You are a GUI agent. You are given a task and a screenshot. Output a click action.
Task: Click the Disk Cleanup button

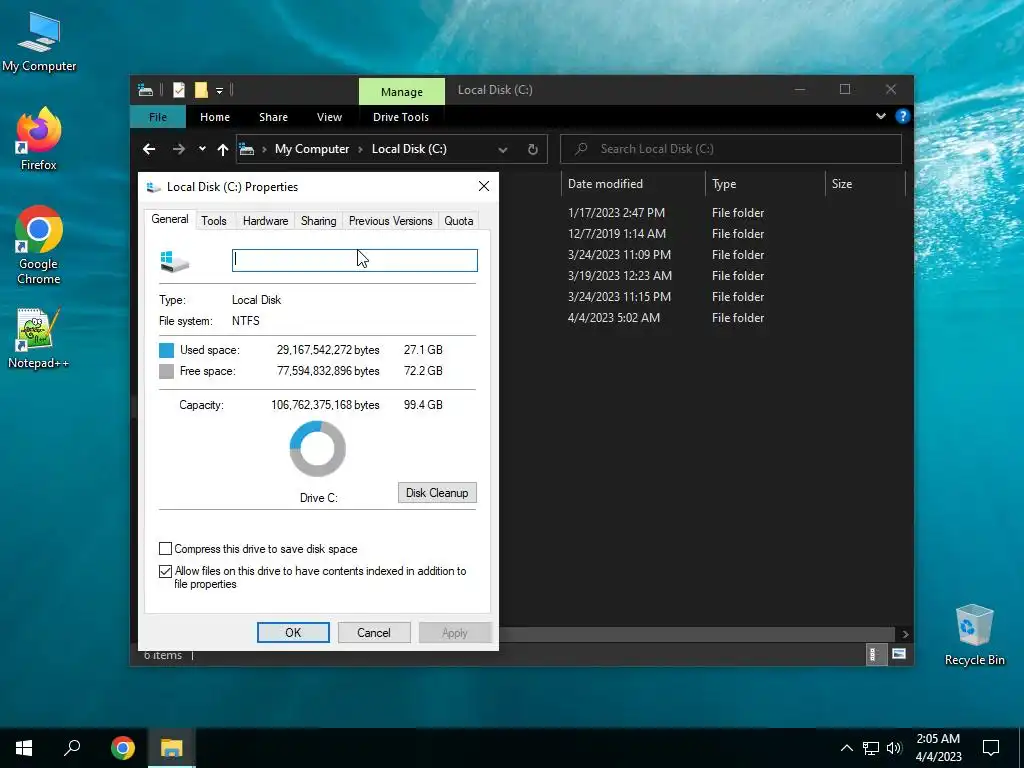tap(437, 492)
